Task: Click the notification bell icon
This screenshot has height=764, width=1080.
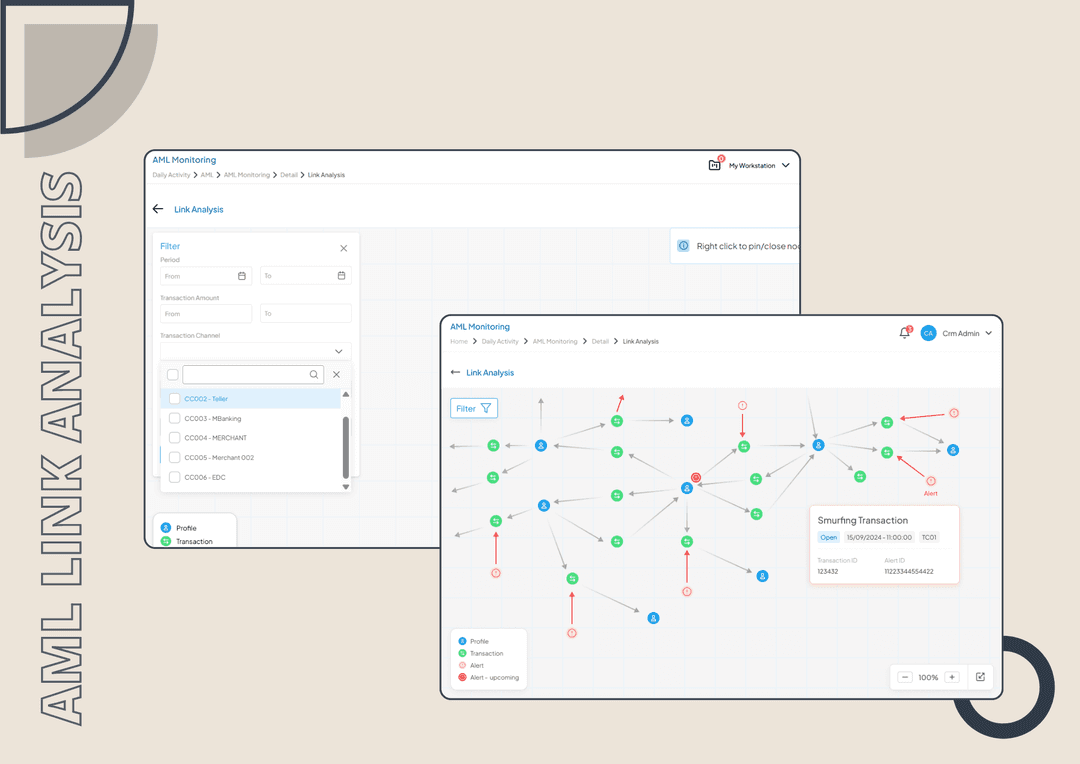Action: click(904, 333)
